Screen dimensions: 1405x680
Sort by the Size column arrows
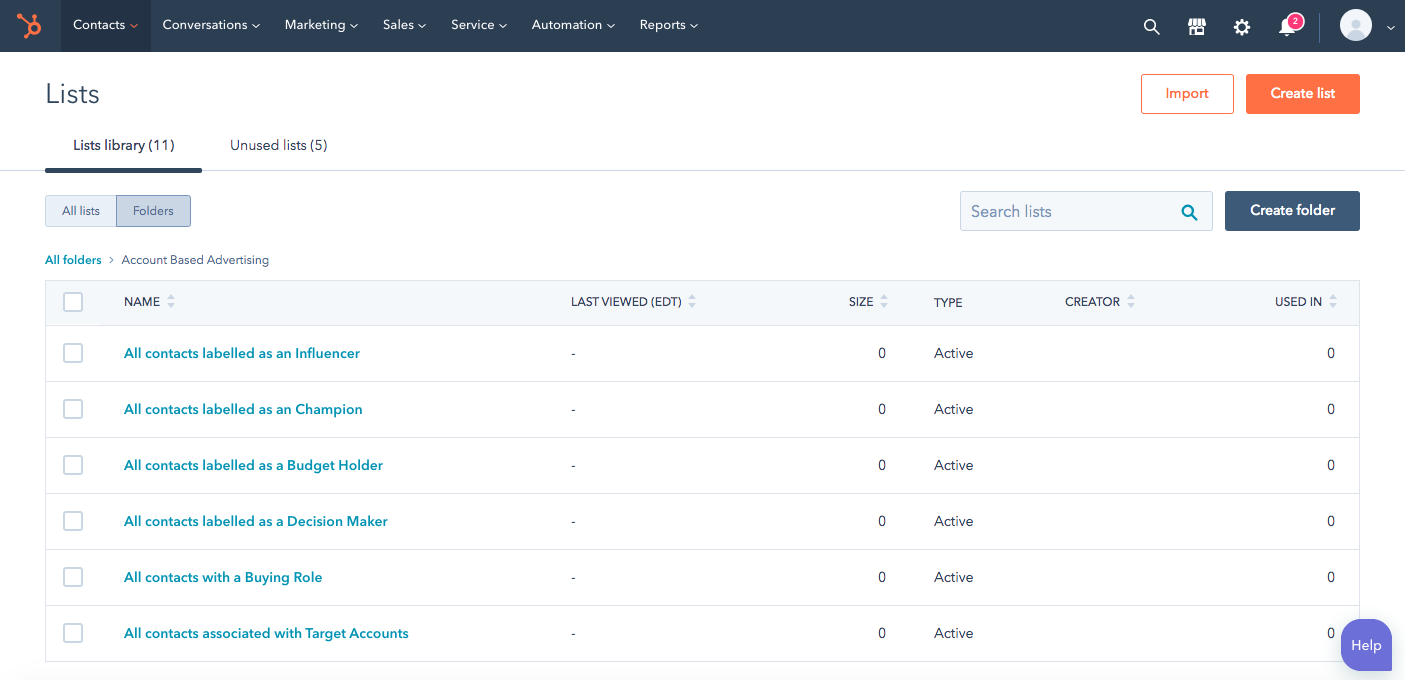point(884,302)
